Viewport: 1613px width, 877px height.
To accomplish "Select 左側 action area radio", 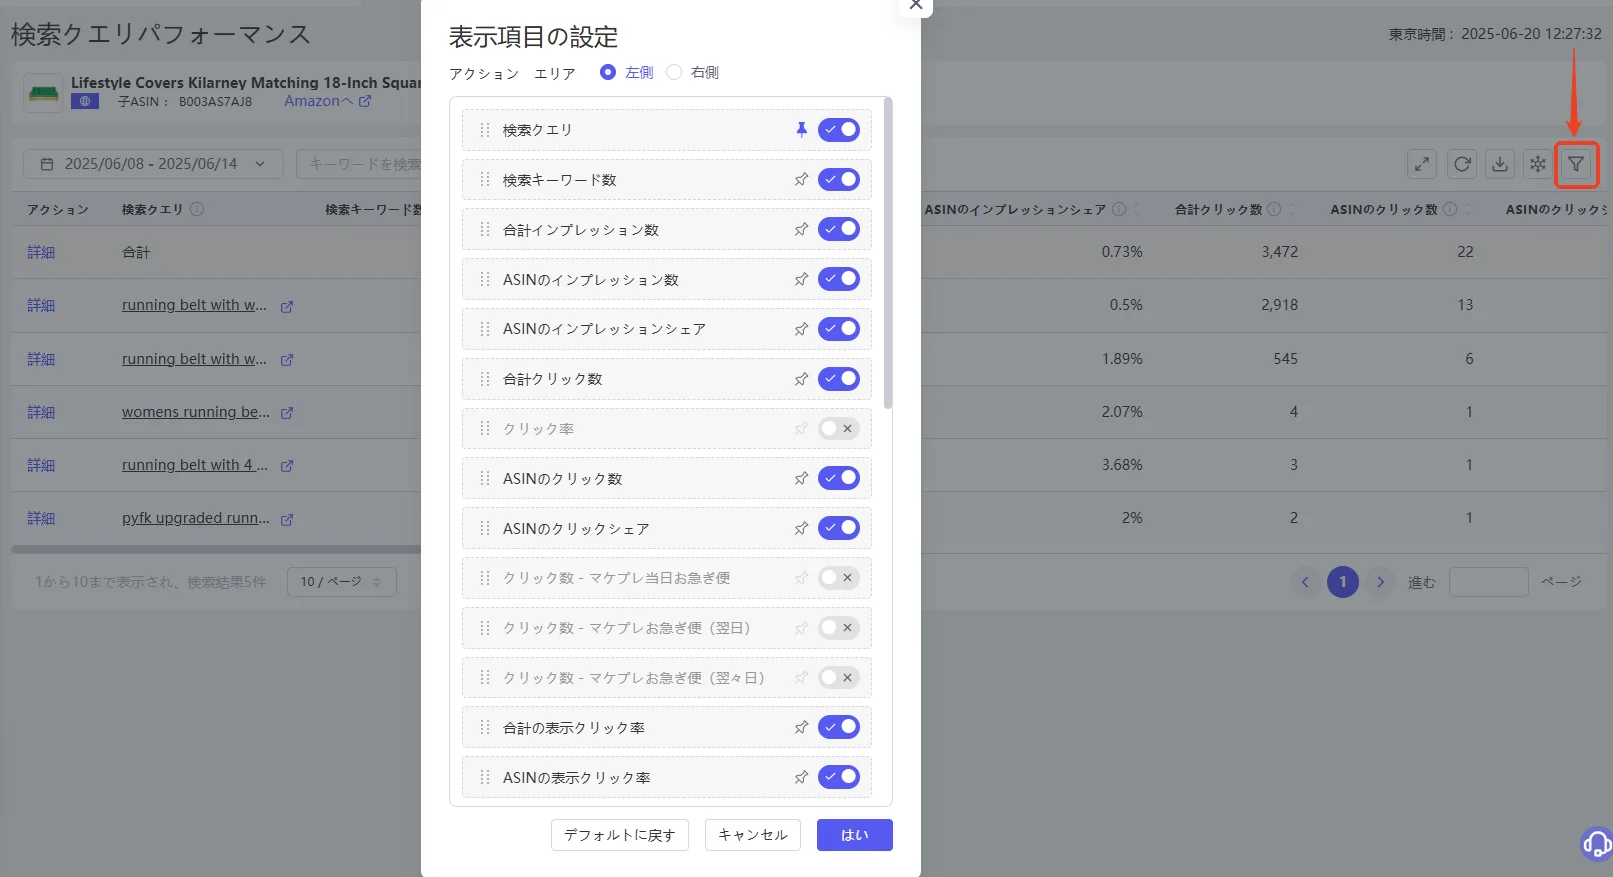I will [608, 72].
